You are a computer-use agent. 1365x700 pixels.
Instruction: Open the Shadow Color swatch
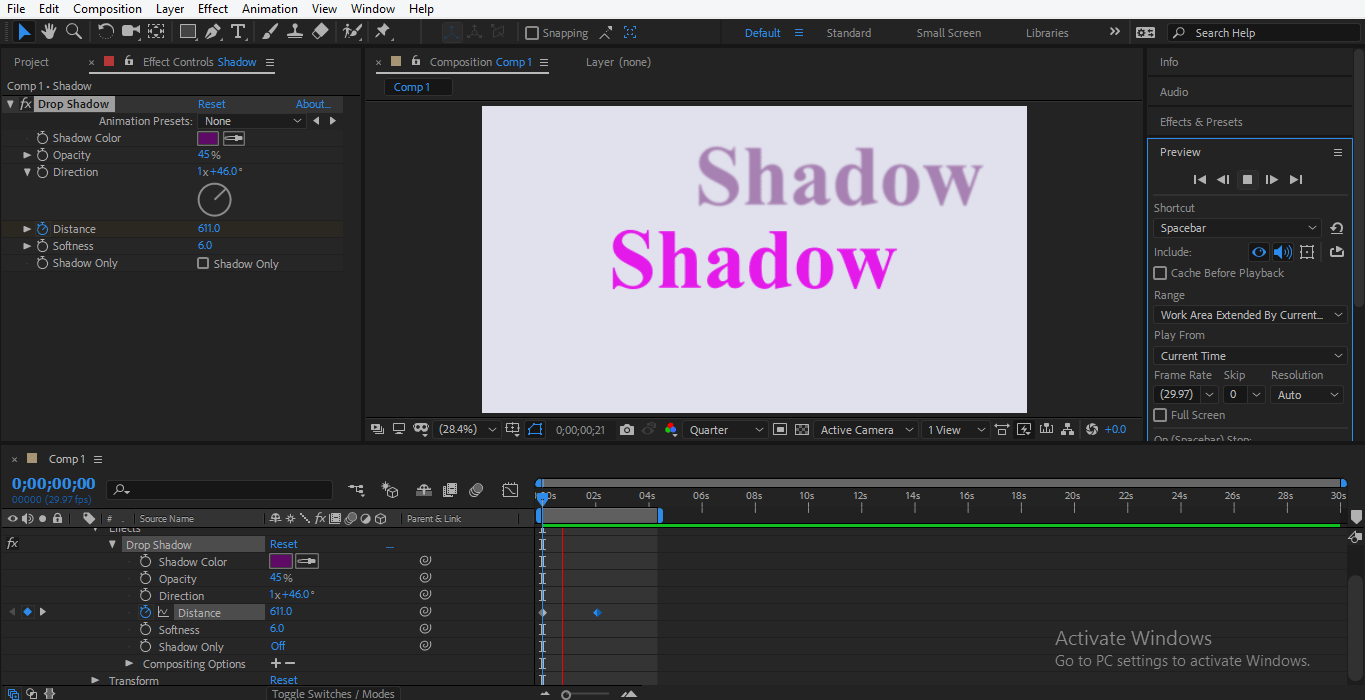click(x=208, y=138)
